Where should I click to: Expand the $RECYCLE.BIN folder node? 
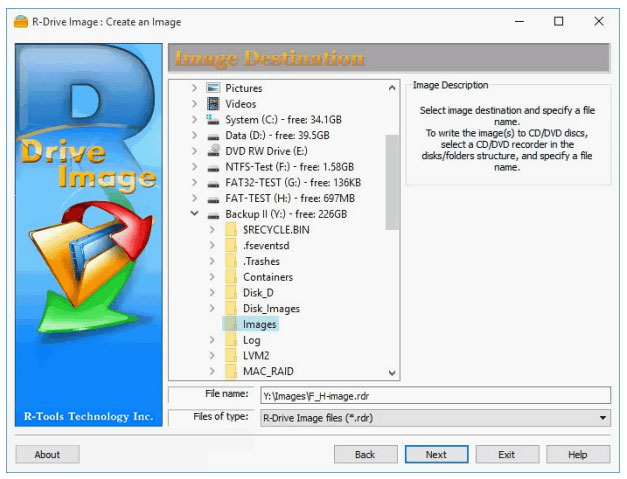[x=212, y=230]
